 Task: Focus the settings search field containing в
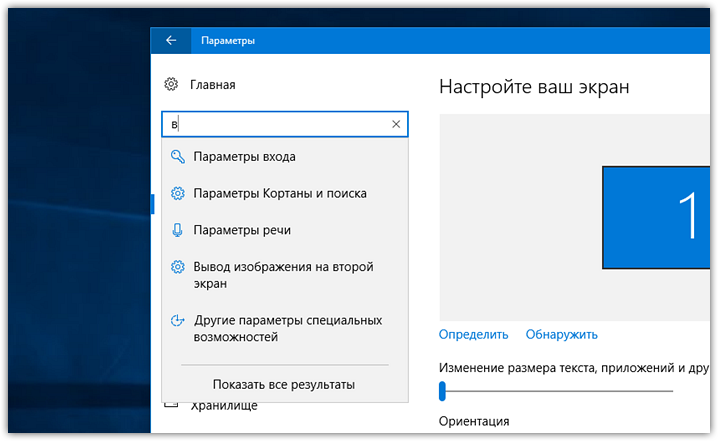coord(284,124)
